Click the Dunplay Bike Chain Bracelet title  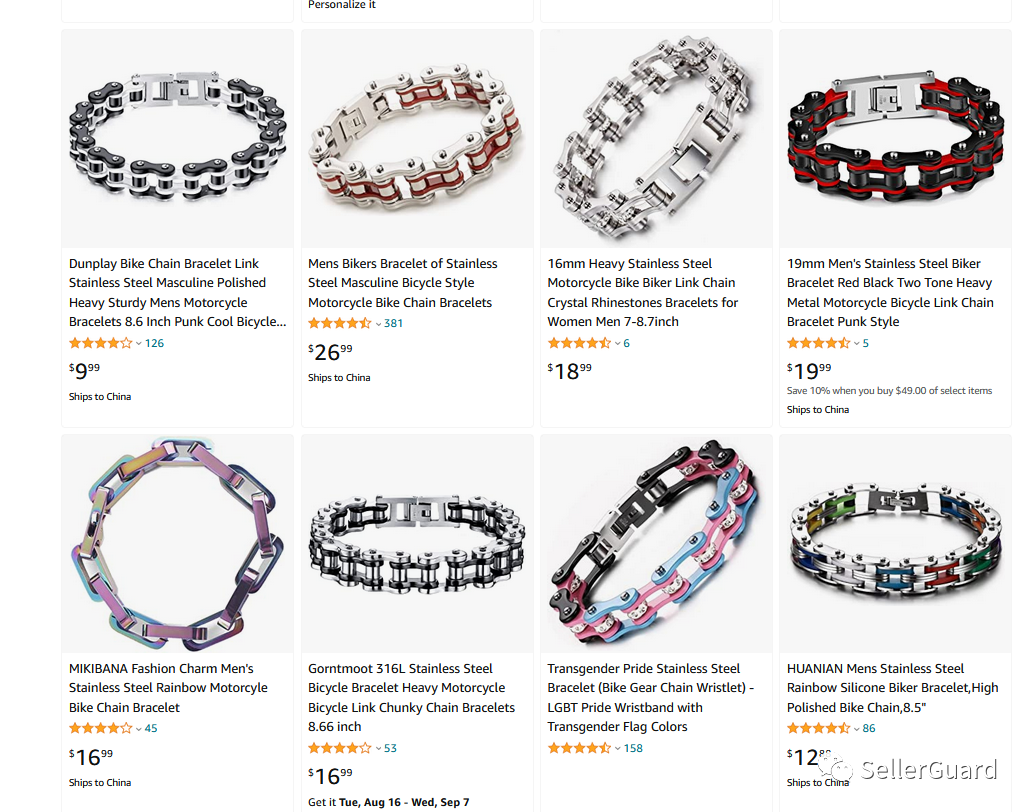point(178,293)
